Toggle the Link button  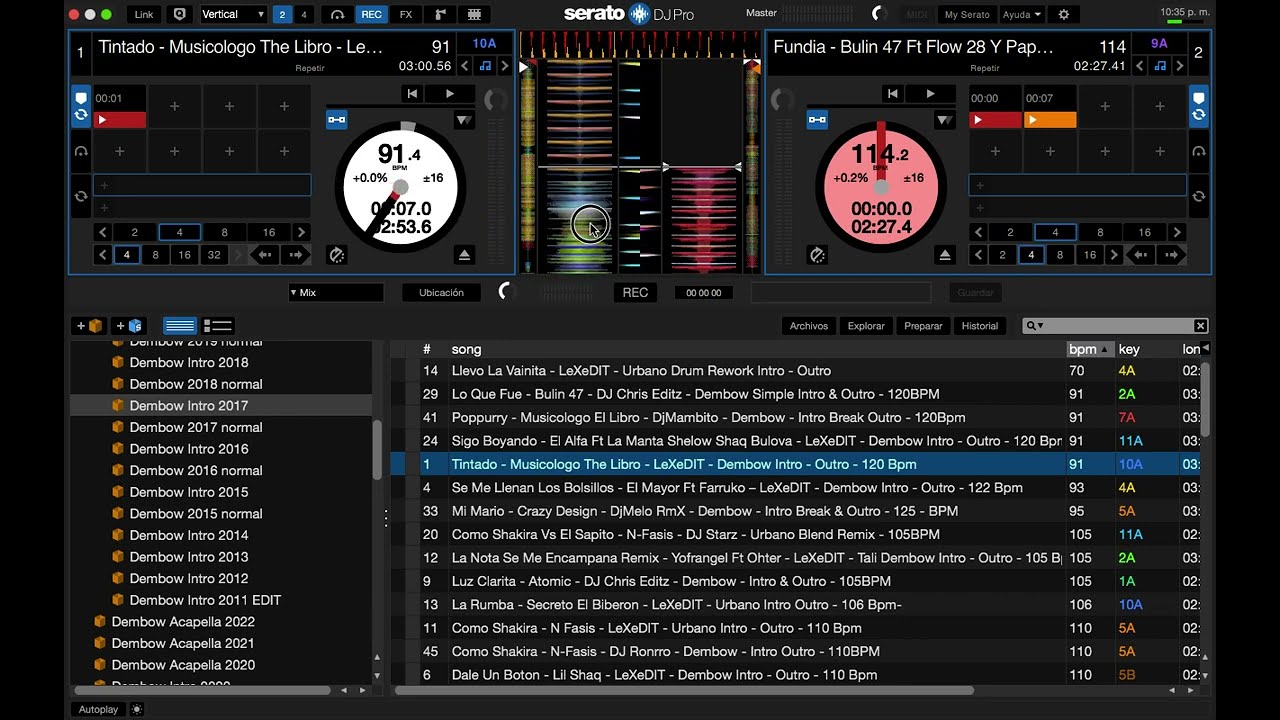tap(144, 14)
